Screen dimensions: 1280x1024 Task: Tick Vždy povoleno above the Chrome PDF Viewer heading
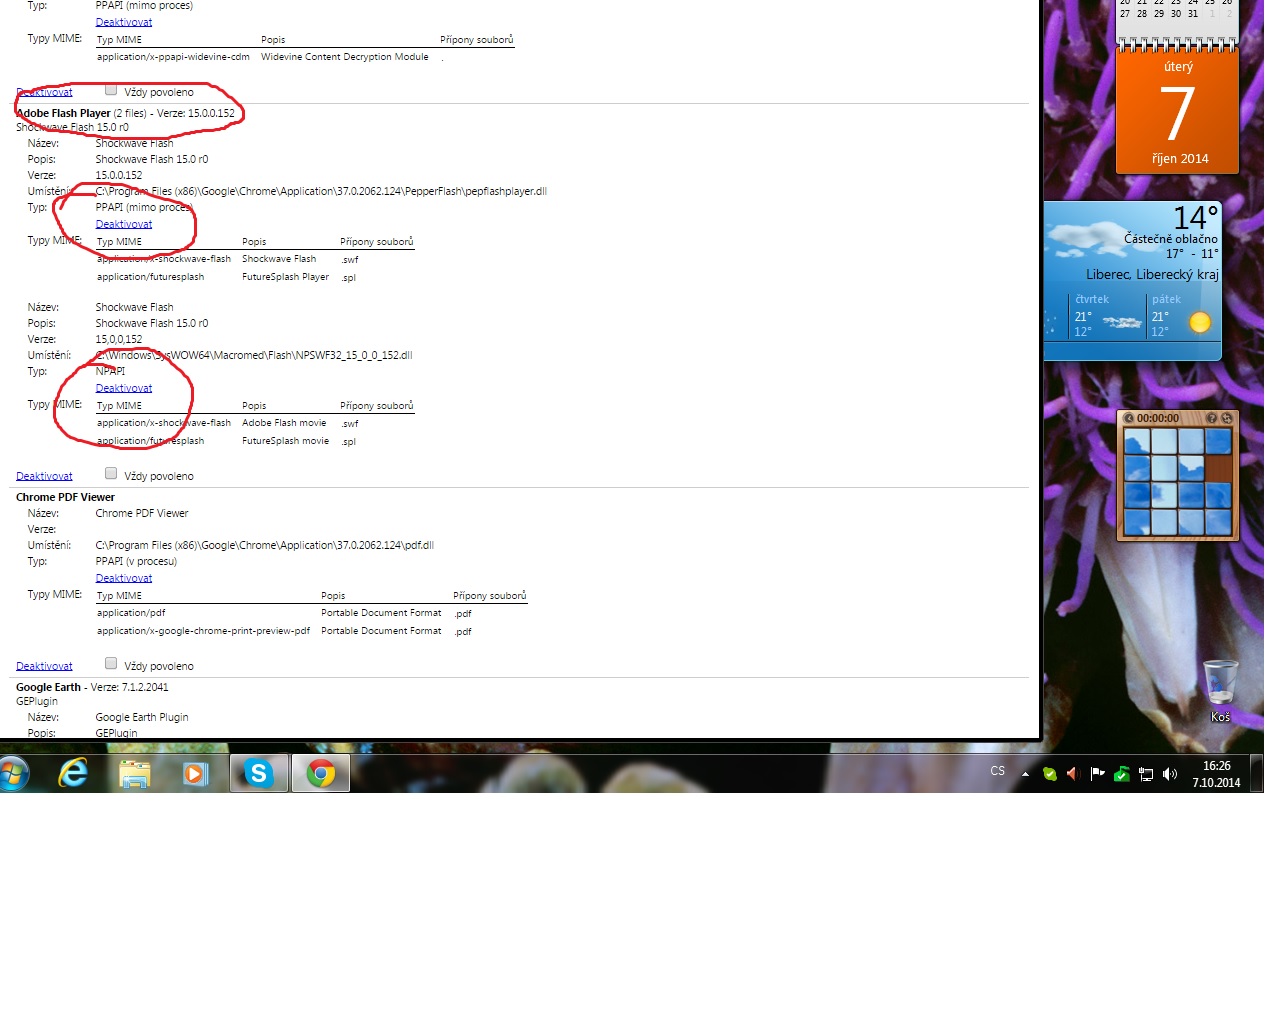(111, 474)
